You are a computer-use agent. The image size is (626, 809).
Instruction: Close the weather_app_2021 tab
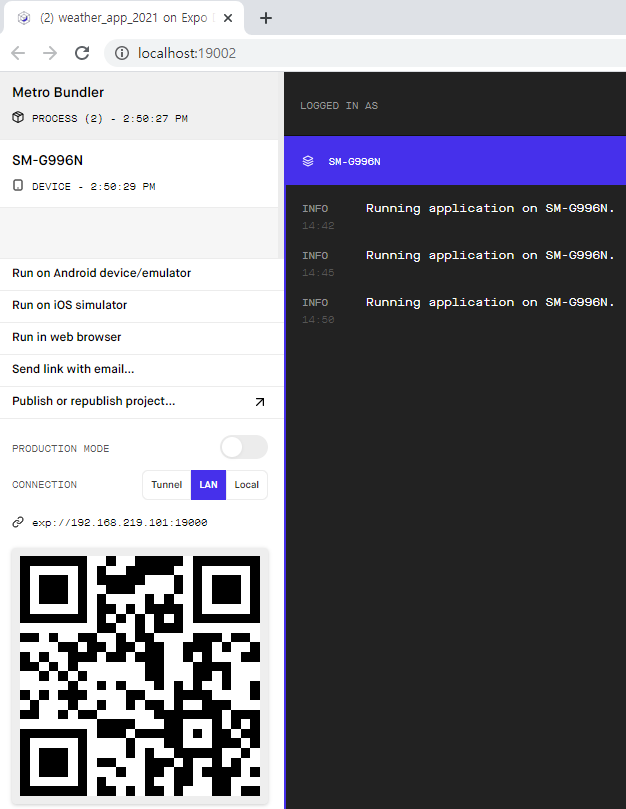tap(228, 18)
